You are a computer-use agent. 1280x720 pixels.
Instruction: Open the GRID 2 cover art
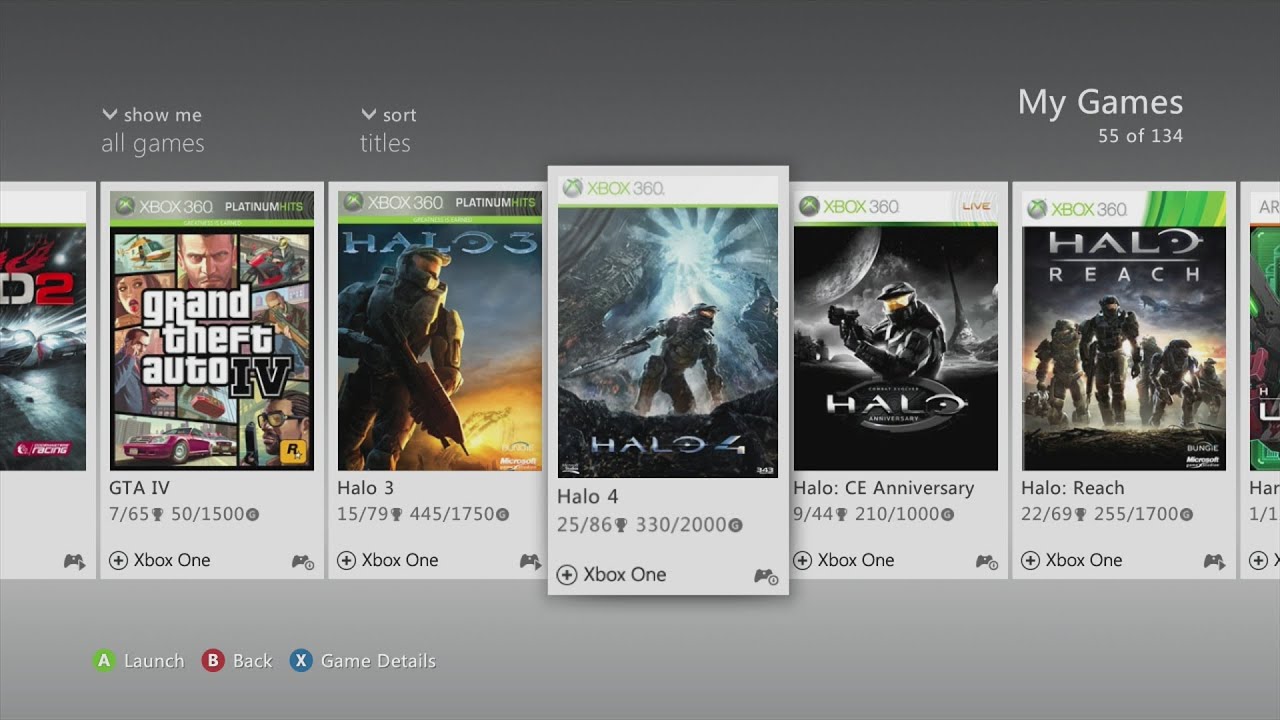pyautogui.click(x=43, y=331)
